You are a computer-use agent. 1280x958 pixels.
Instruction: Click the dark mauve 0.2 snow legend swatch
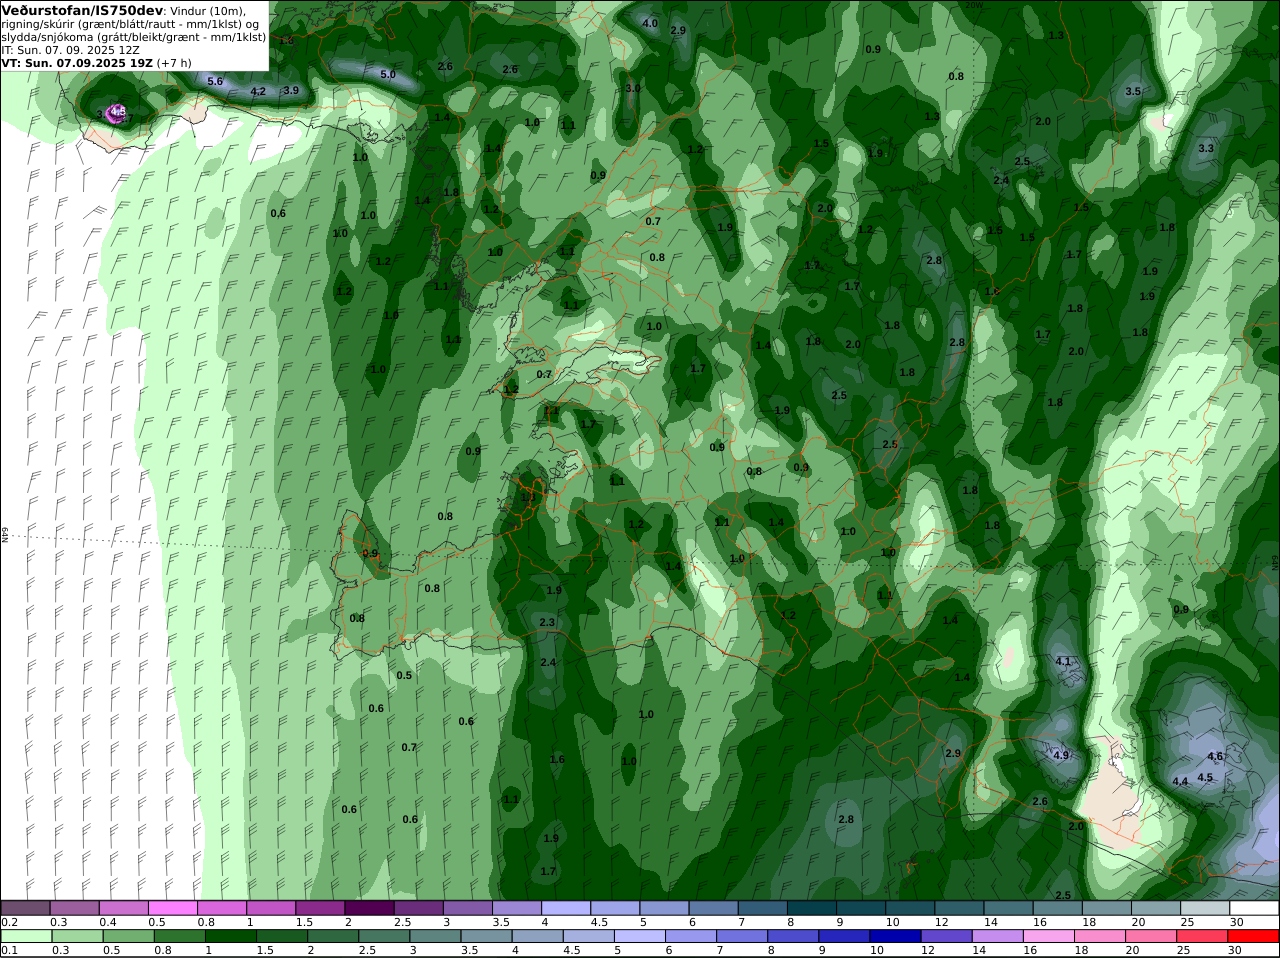pos(26,908)
